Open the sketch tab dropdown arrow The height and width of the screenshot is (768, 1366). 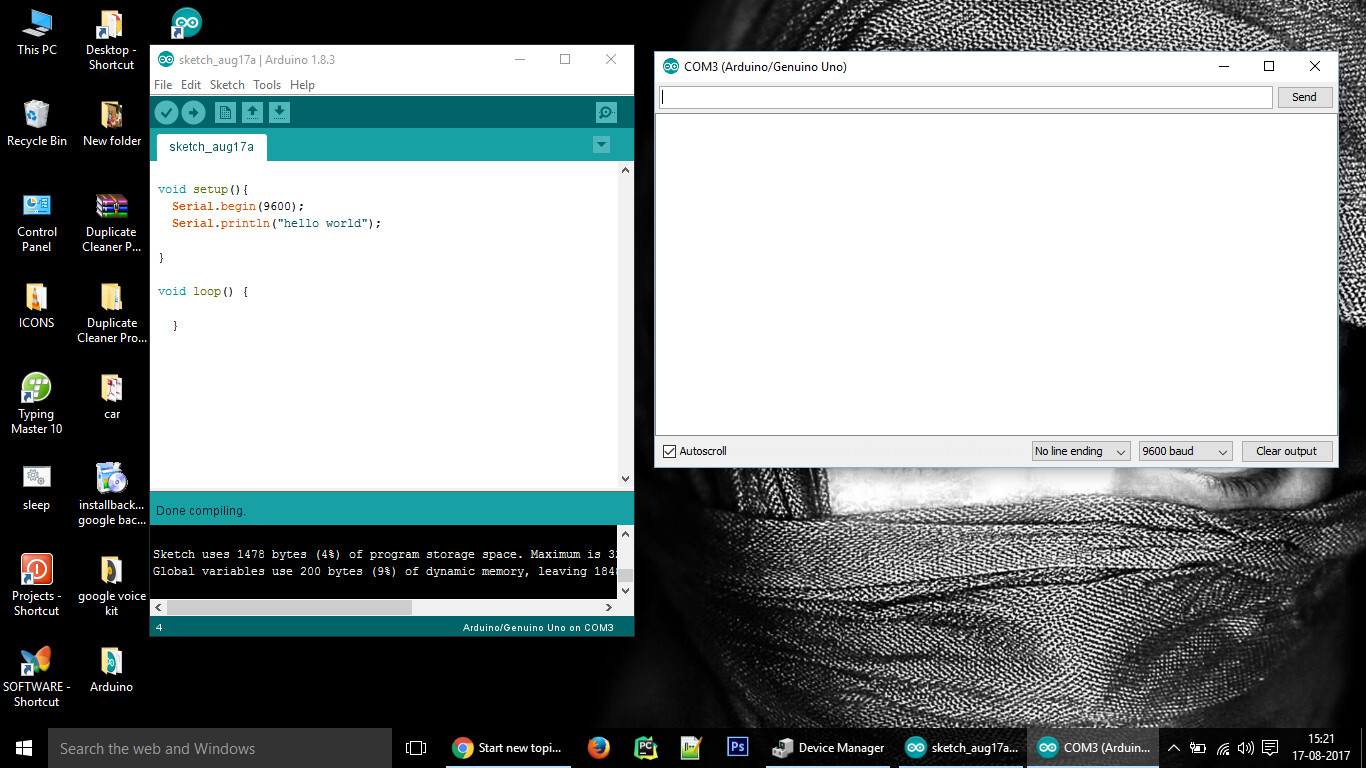pos(601,144)
